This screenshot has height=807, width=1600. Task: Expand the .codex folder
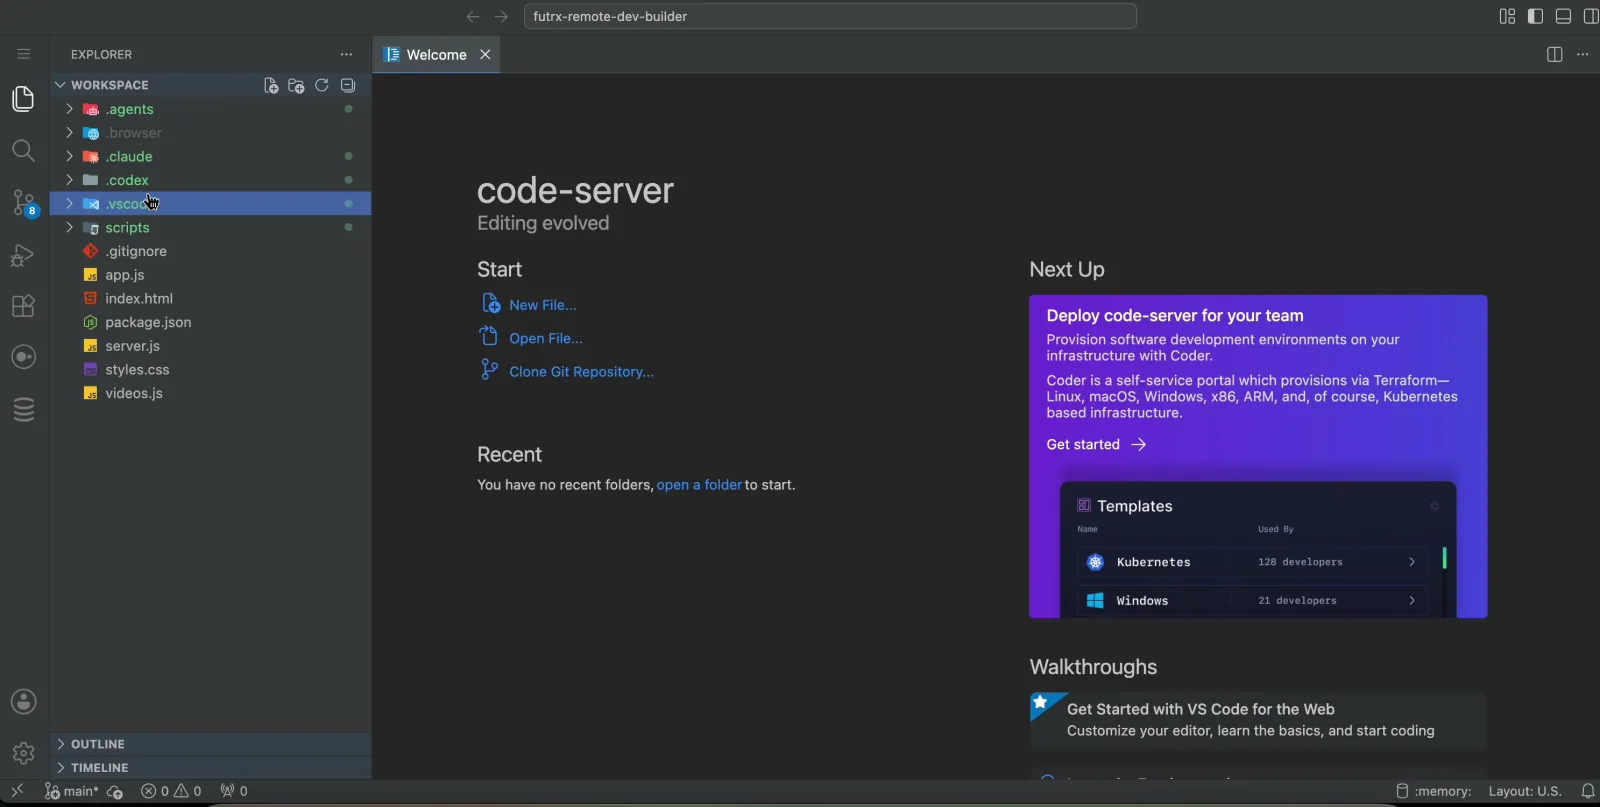pyautogui.click(x=210, y=180)
